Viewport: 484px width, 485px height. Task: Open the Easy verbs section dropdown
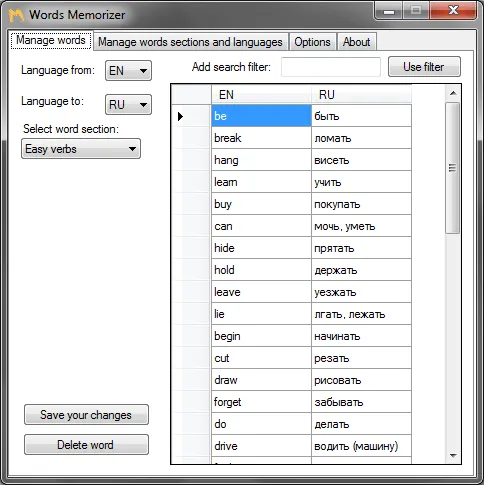(81, 149)
